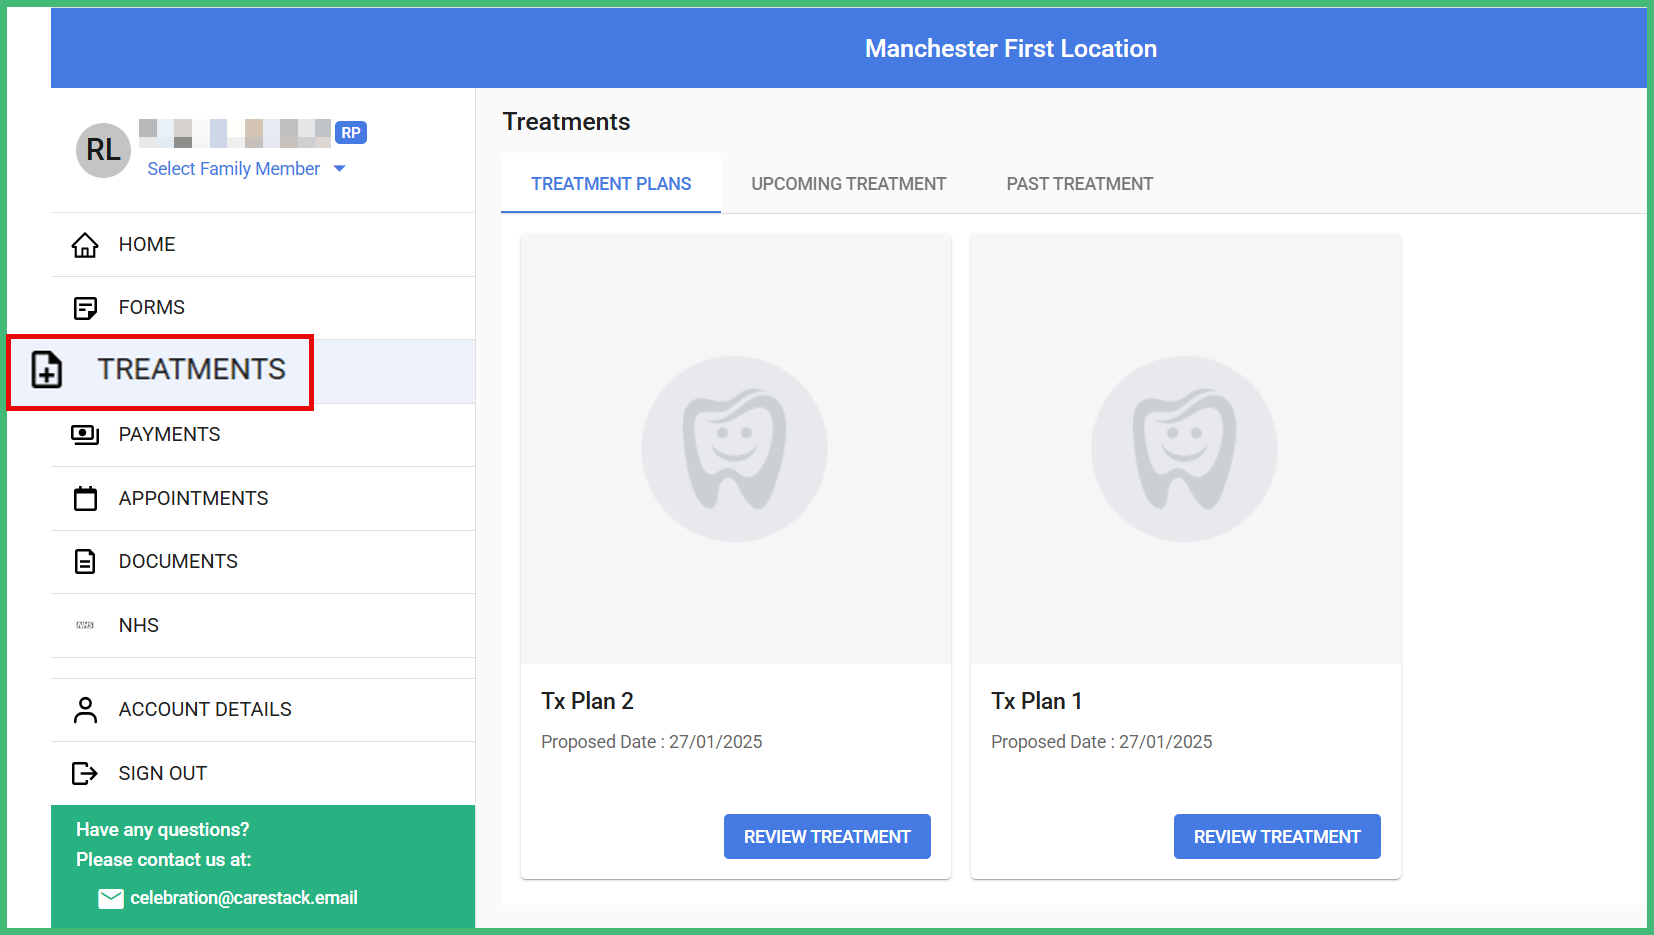
Task: Click Review Treatment for Tx Plan 1
Action: (x=1277, y=836)
